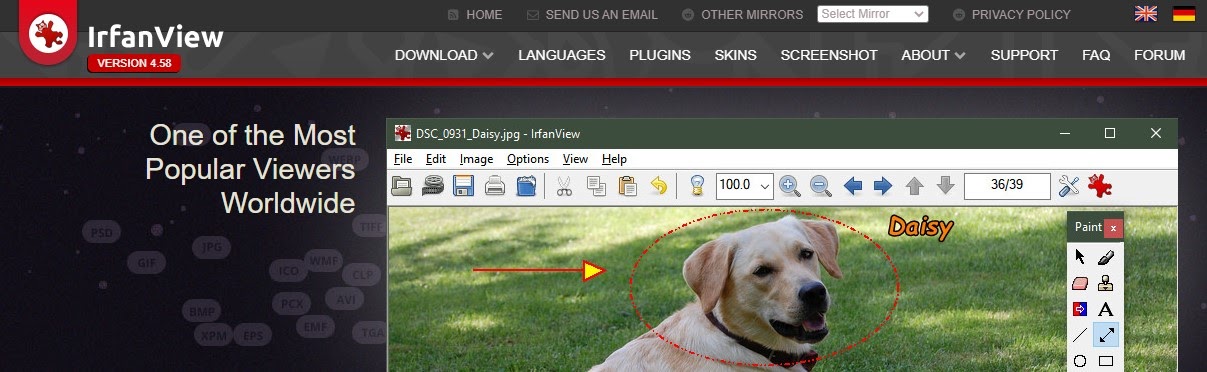1207x372 pixels.
Task: Click the German flag language icon
Action: [1184, 14]
